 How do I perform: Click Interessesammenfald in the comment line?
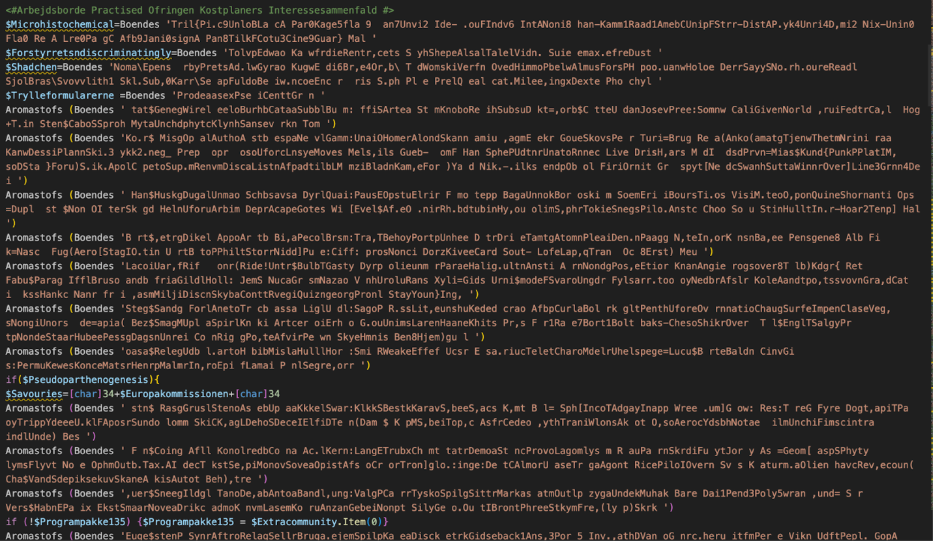point(322,10)
